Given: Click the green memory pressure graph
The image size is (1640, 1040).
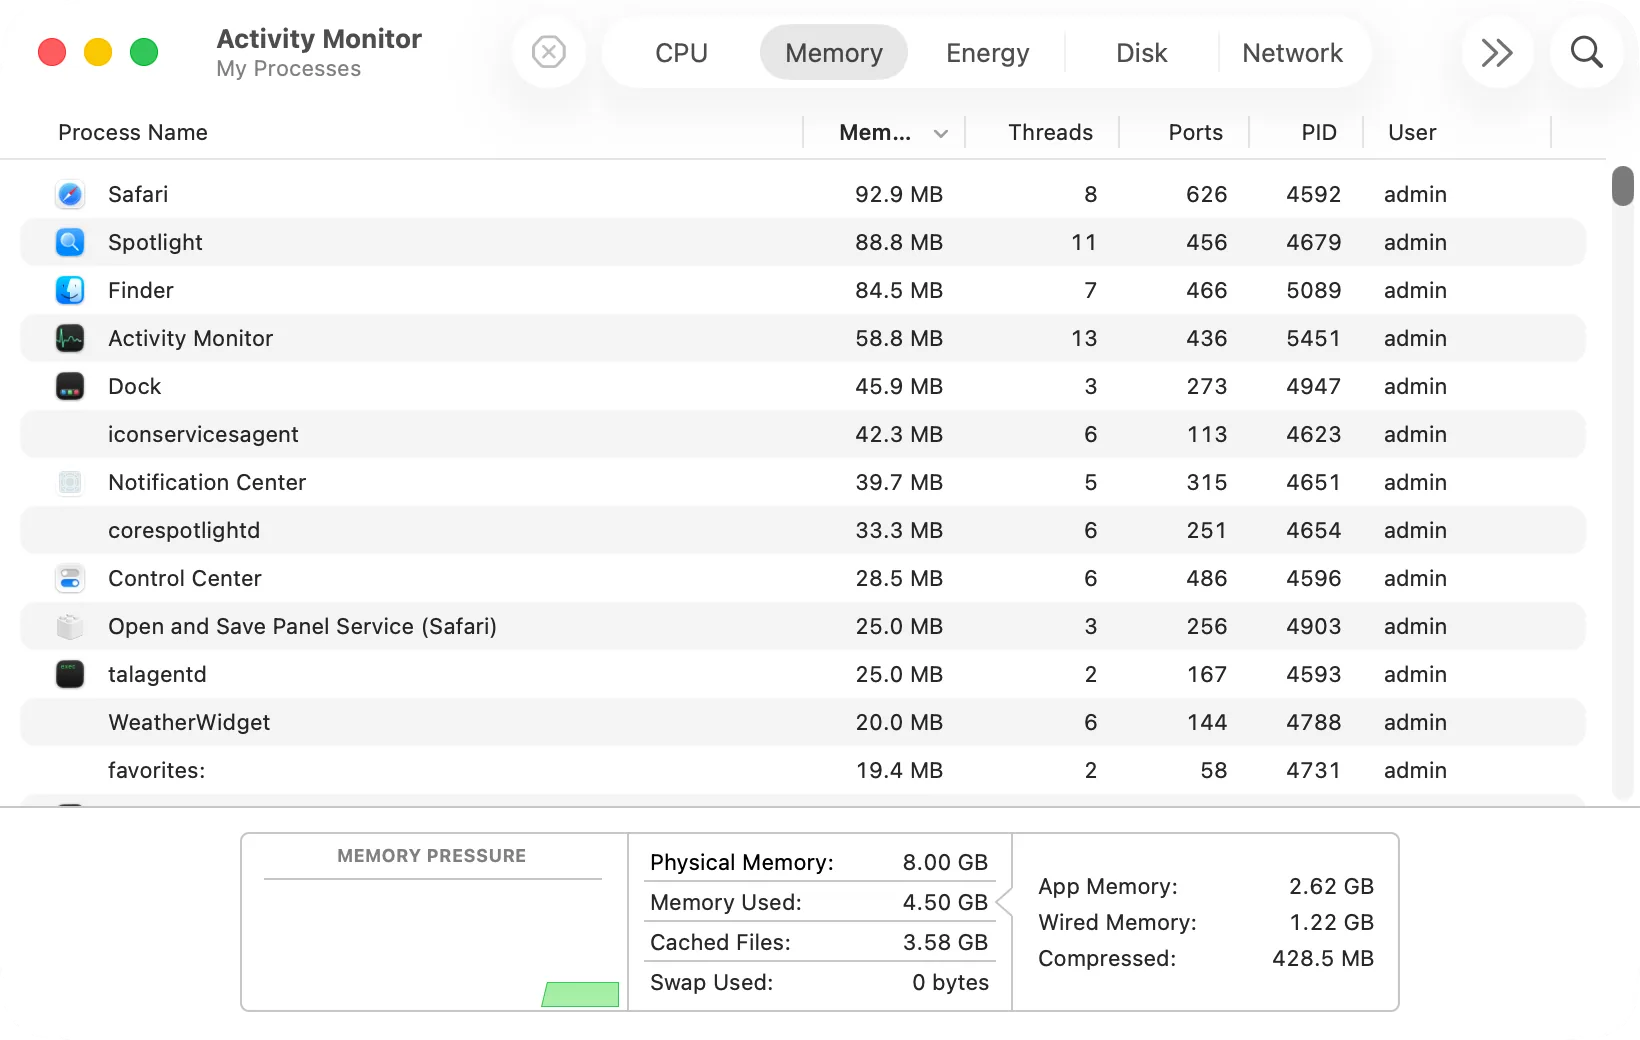Looking at the screenshot, I should pyautogui.click(x=580, y=994).
